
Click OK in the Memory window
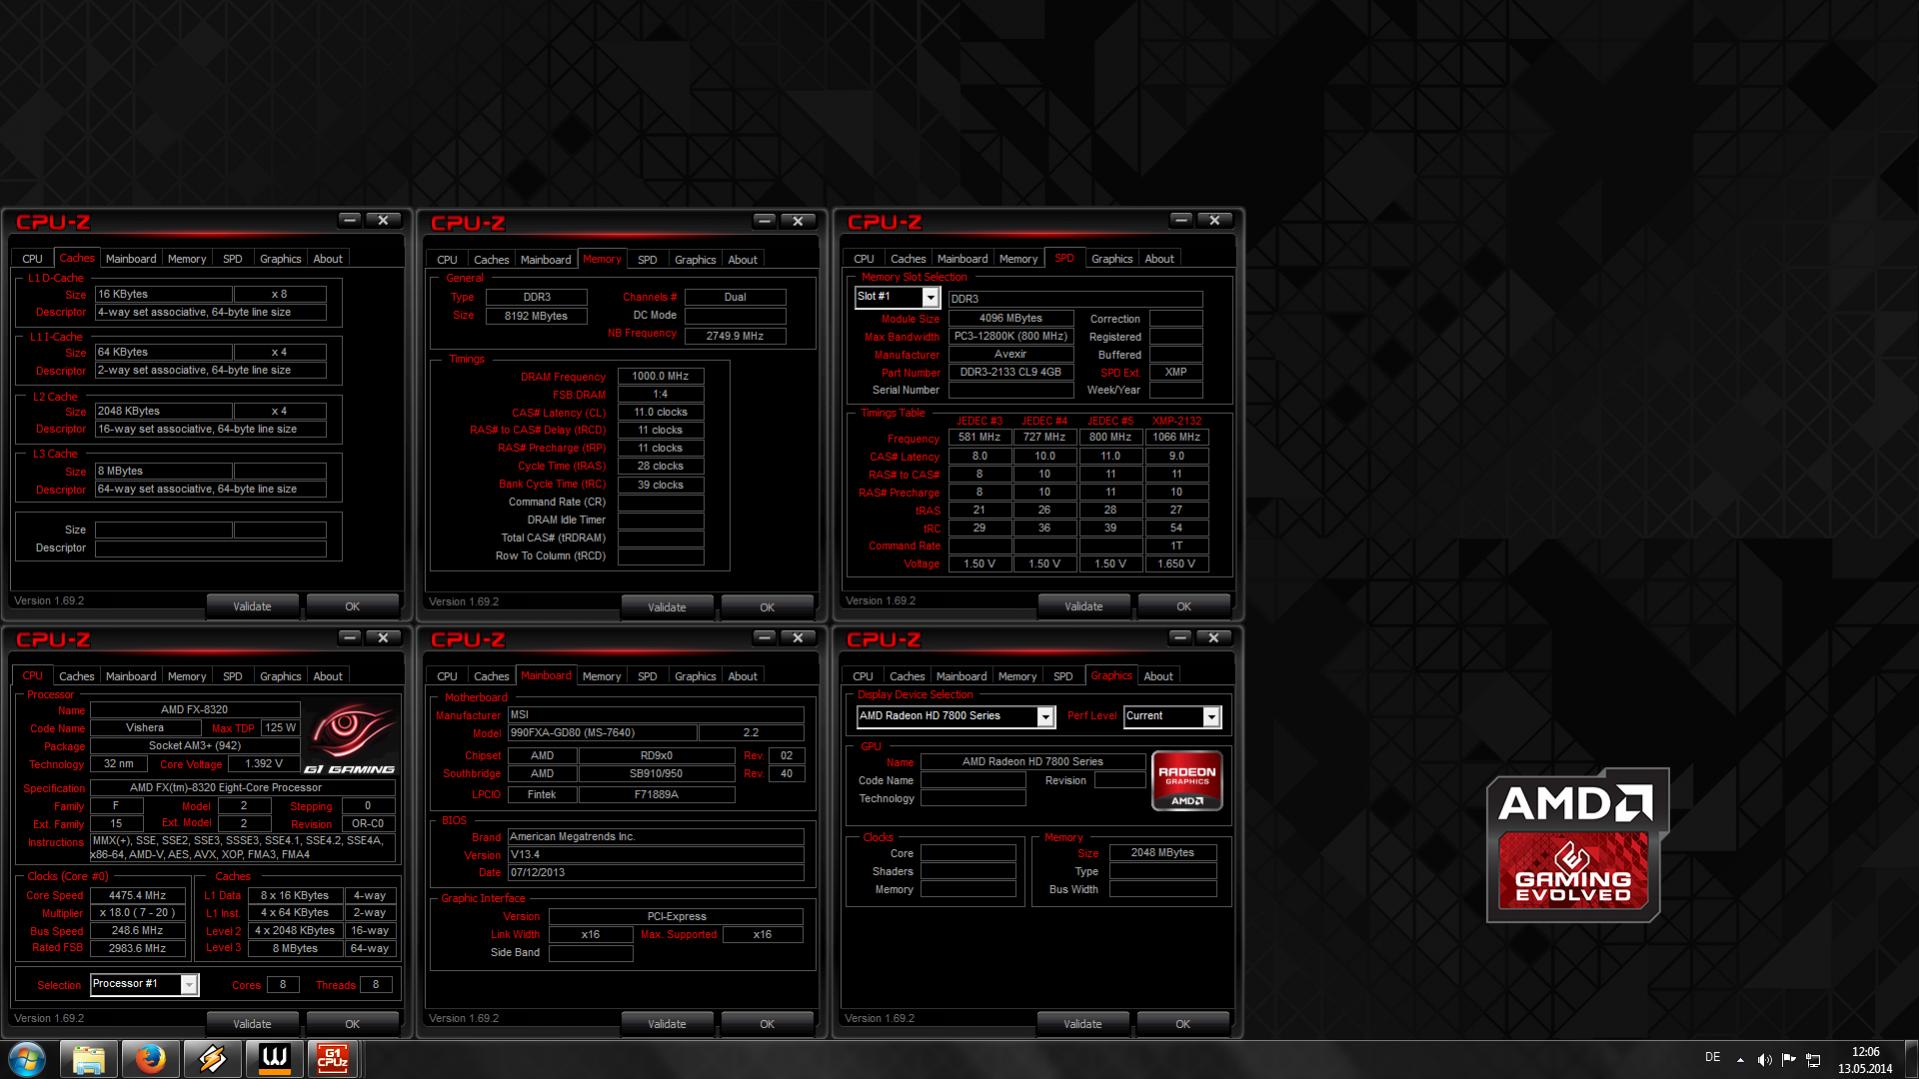pyautogui.click(x=767, y=607)
